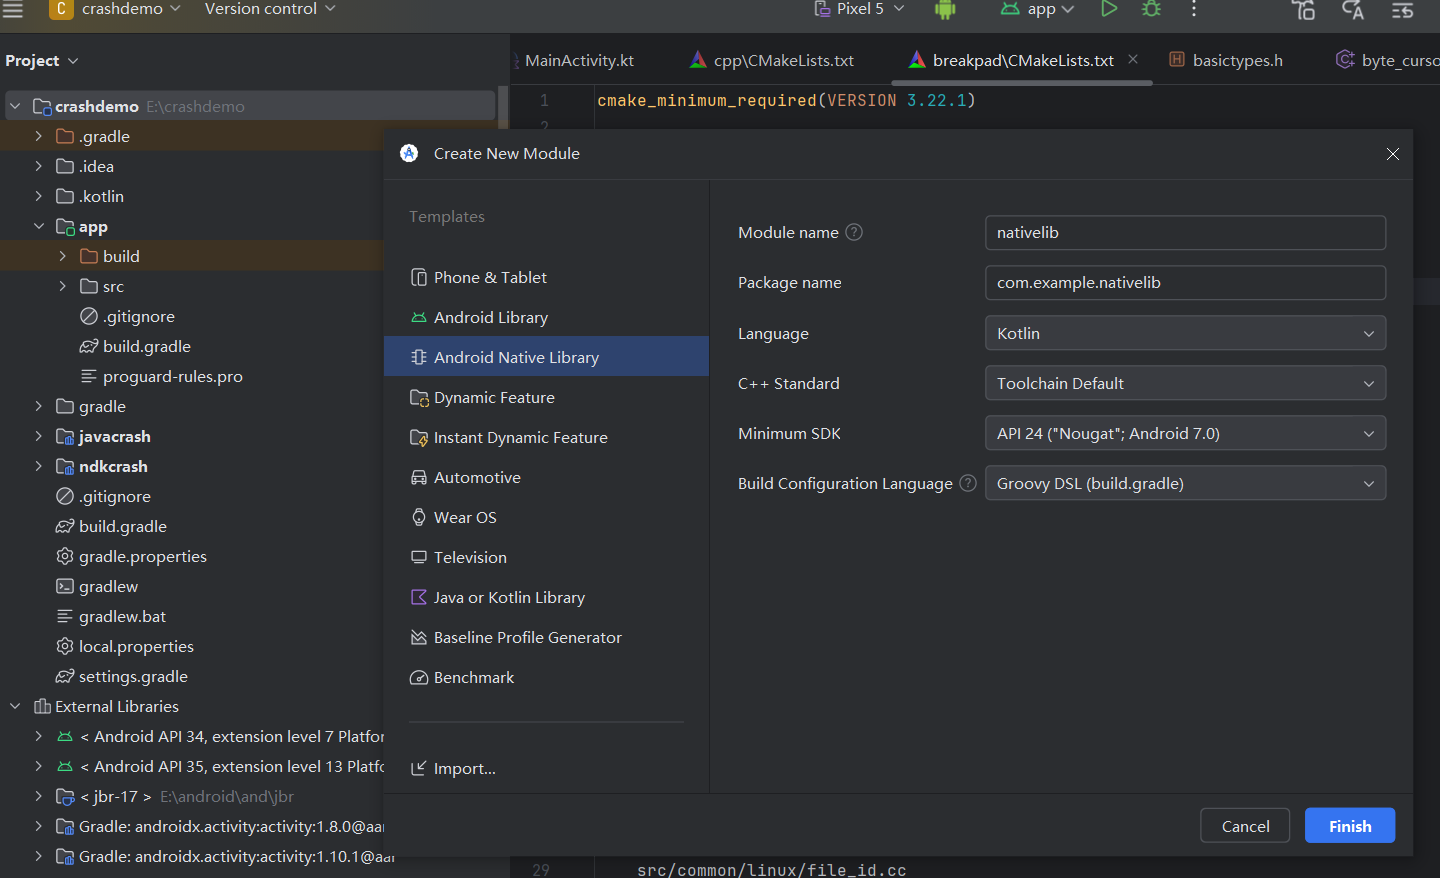Switch to the basictypes.h tab

(x=1226, y=61)
